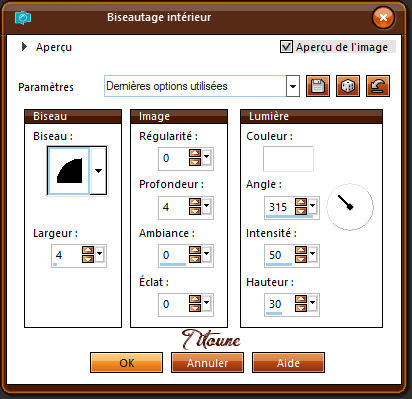The image size is (412, 399).
Task: Decrease Hauteur value with down arrow
Action: coord(301,308)
